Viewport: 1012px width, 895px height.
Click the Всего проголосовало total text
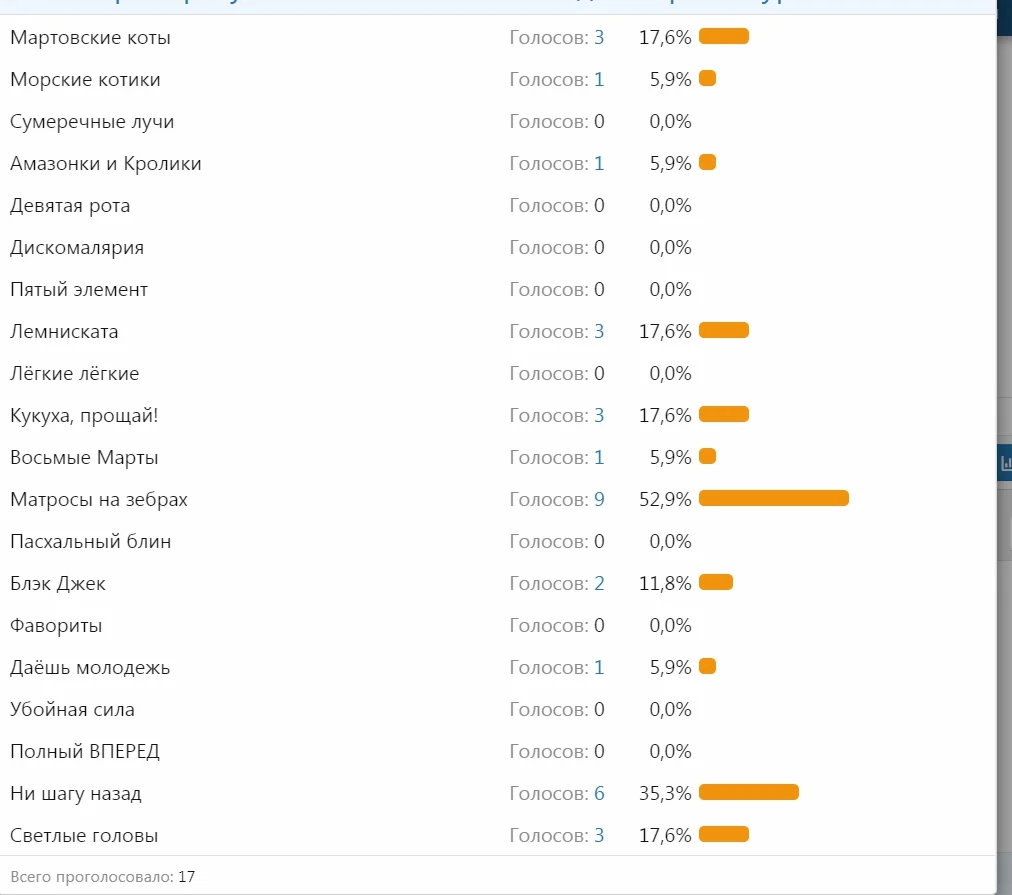[102, 877]
